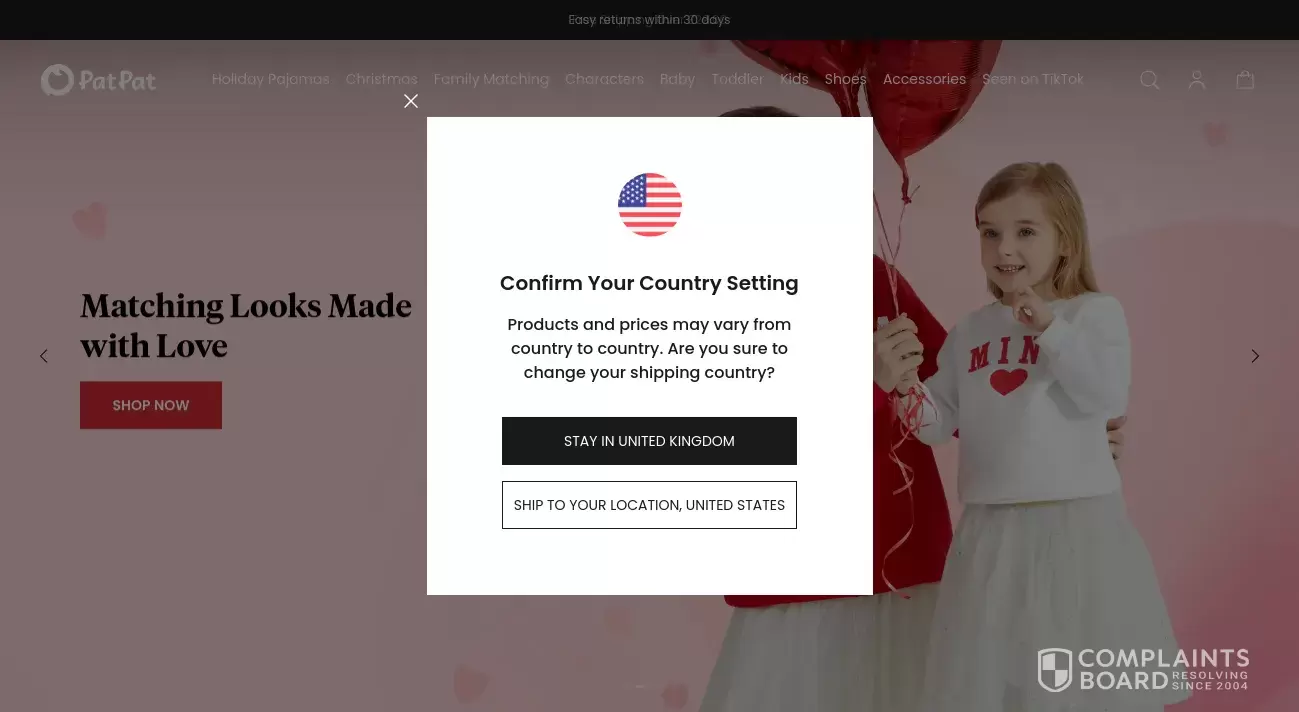Click the PatPat logo

coord(98,80)
